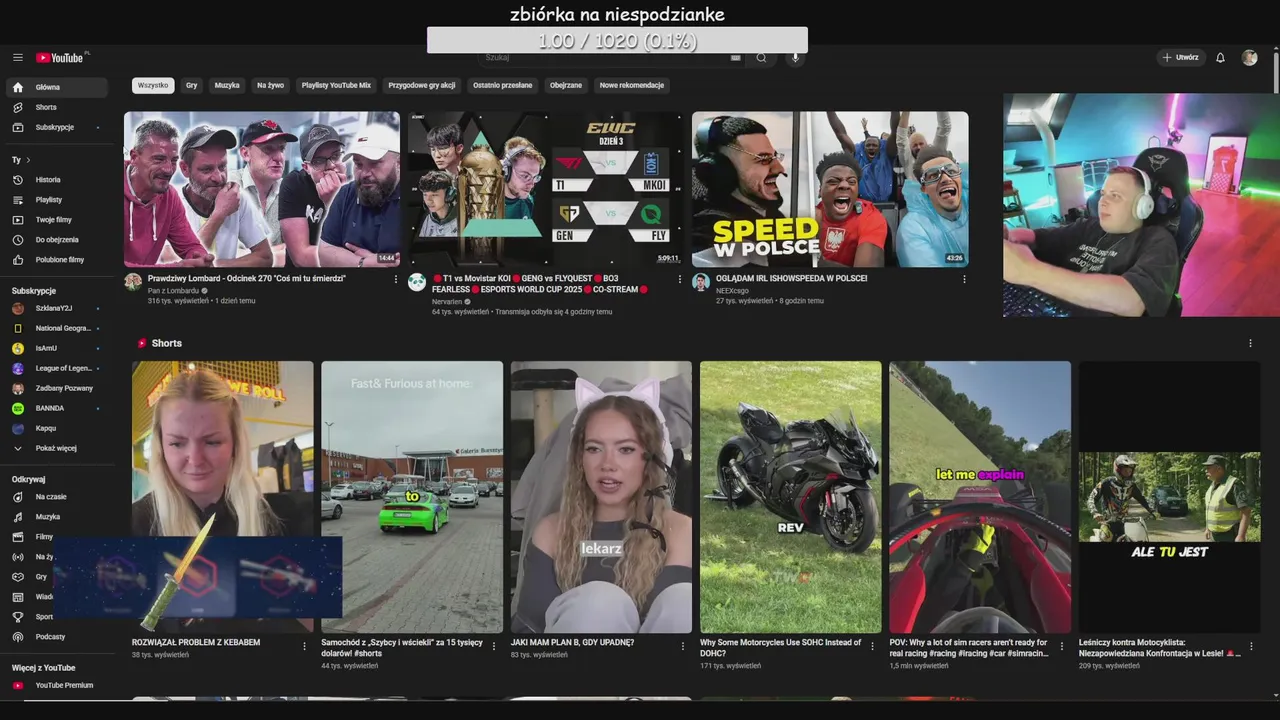
Task: Open the hamburger guide menu
Action: coord(18,58)
